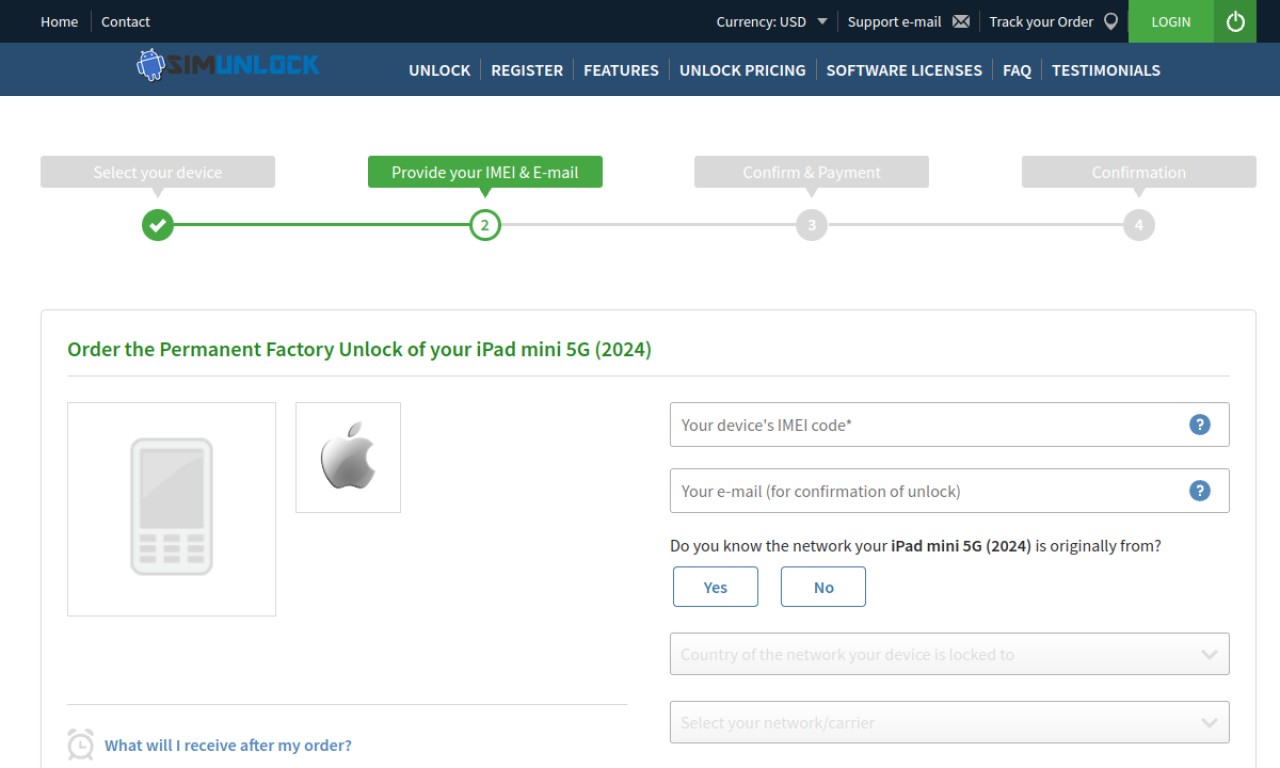This screenshot has width=1280, height=768.
Task: Click the SIMUnlock logo
Action: click(228, 66)
